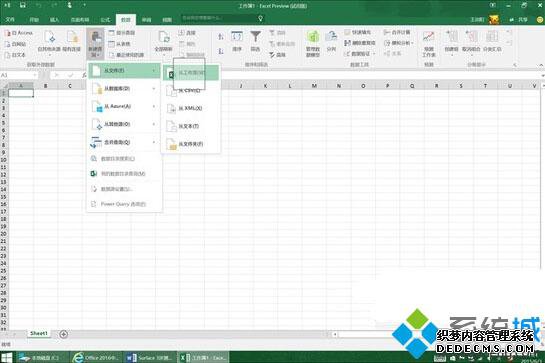The height and width of the screenshot is (363, 545).
Task: Select From File (从文件) menu item
Action: [124, 71]
